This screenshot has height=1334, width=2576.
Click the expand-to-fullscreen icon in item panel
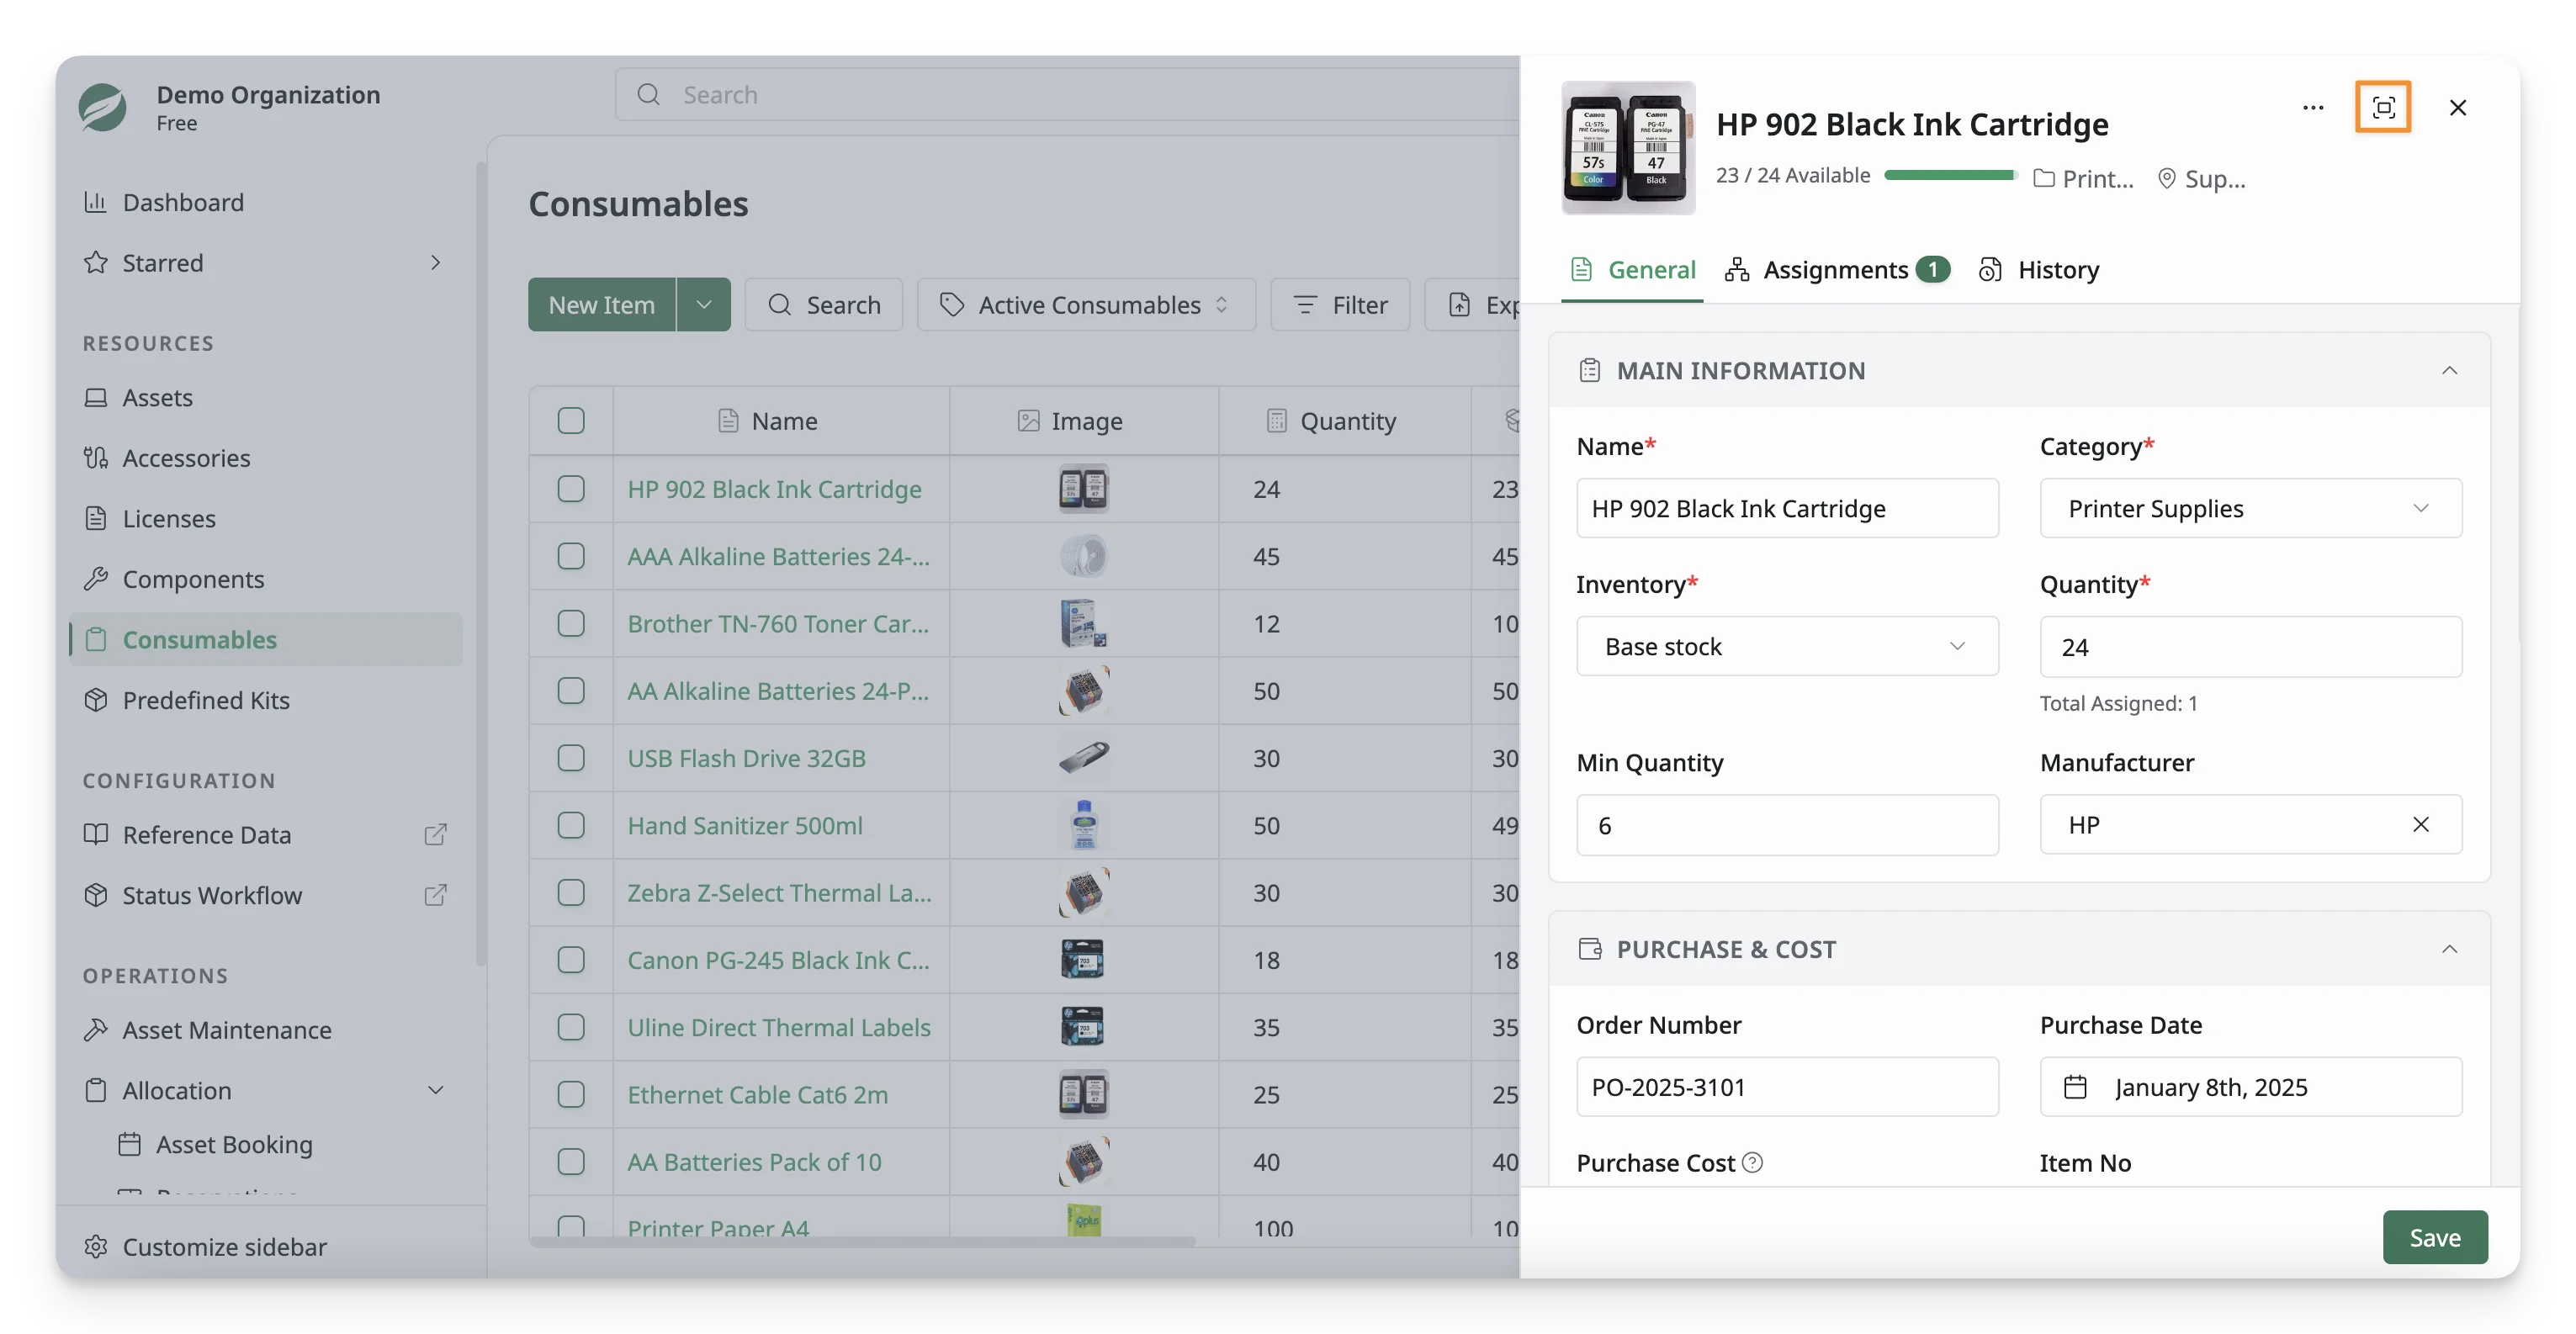click(2382, 107)
